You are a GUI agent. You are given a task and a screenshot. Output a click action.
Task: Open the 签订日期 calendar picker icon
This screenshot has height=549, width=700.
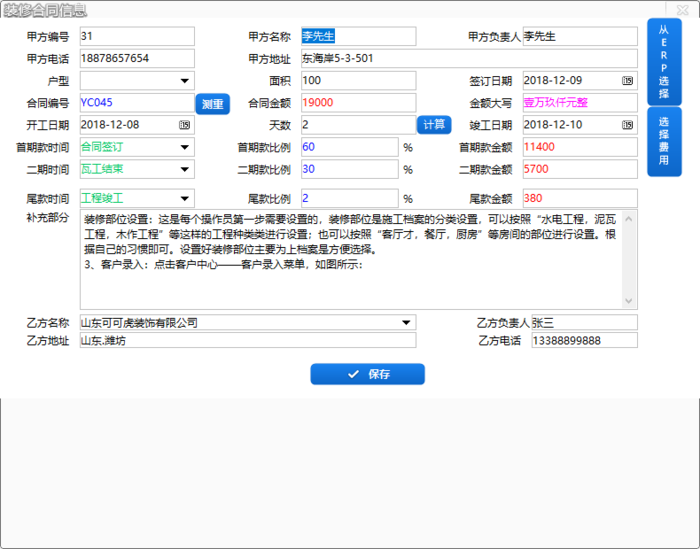click(627, 81)
